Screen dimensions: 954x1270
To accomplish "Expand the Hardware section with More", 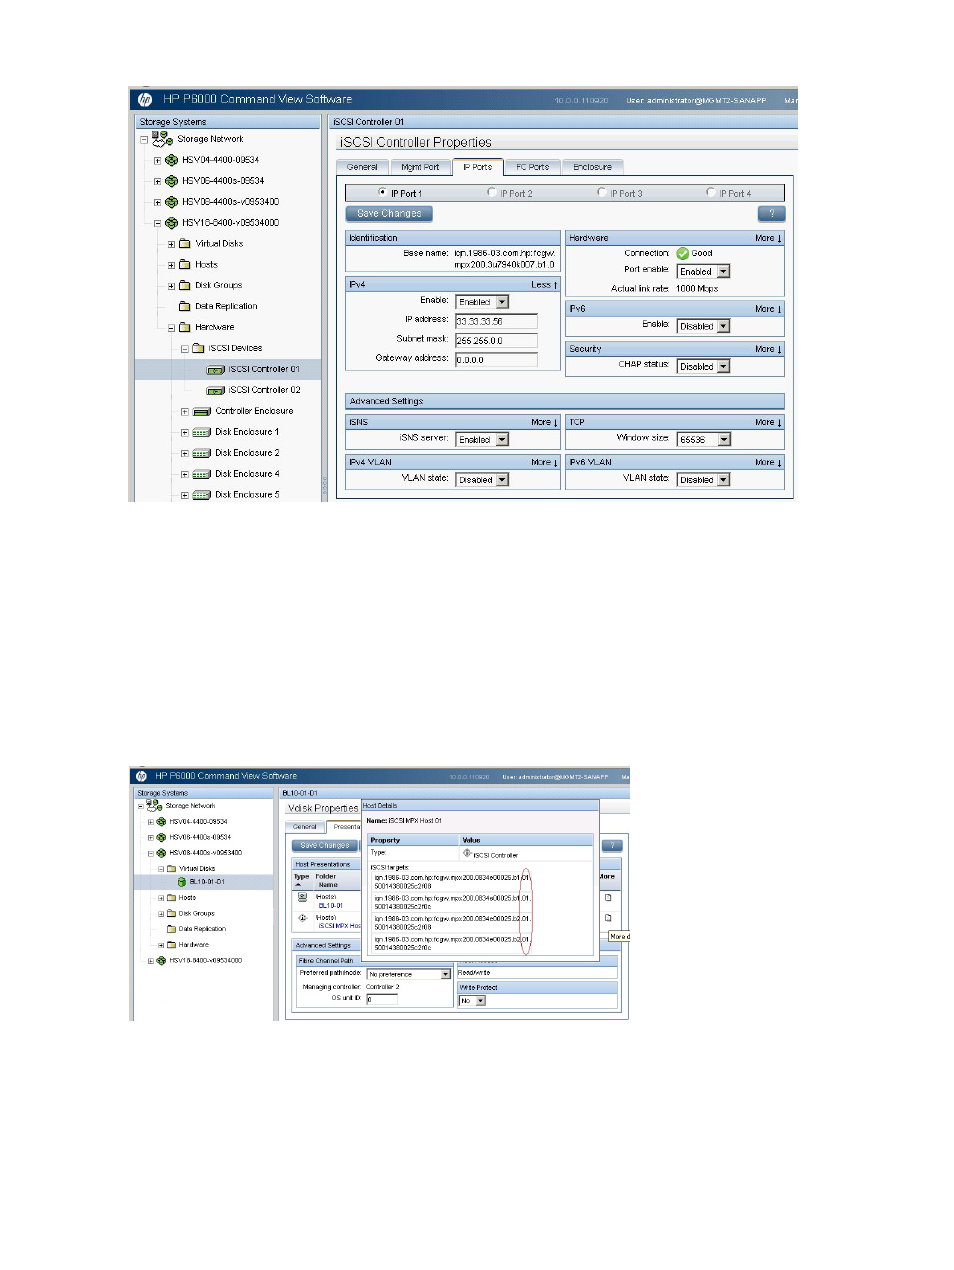I will (x=768, y=238).
